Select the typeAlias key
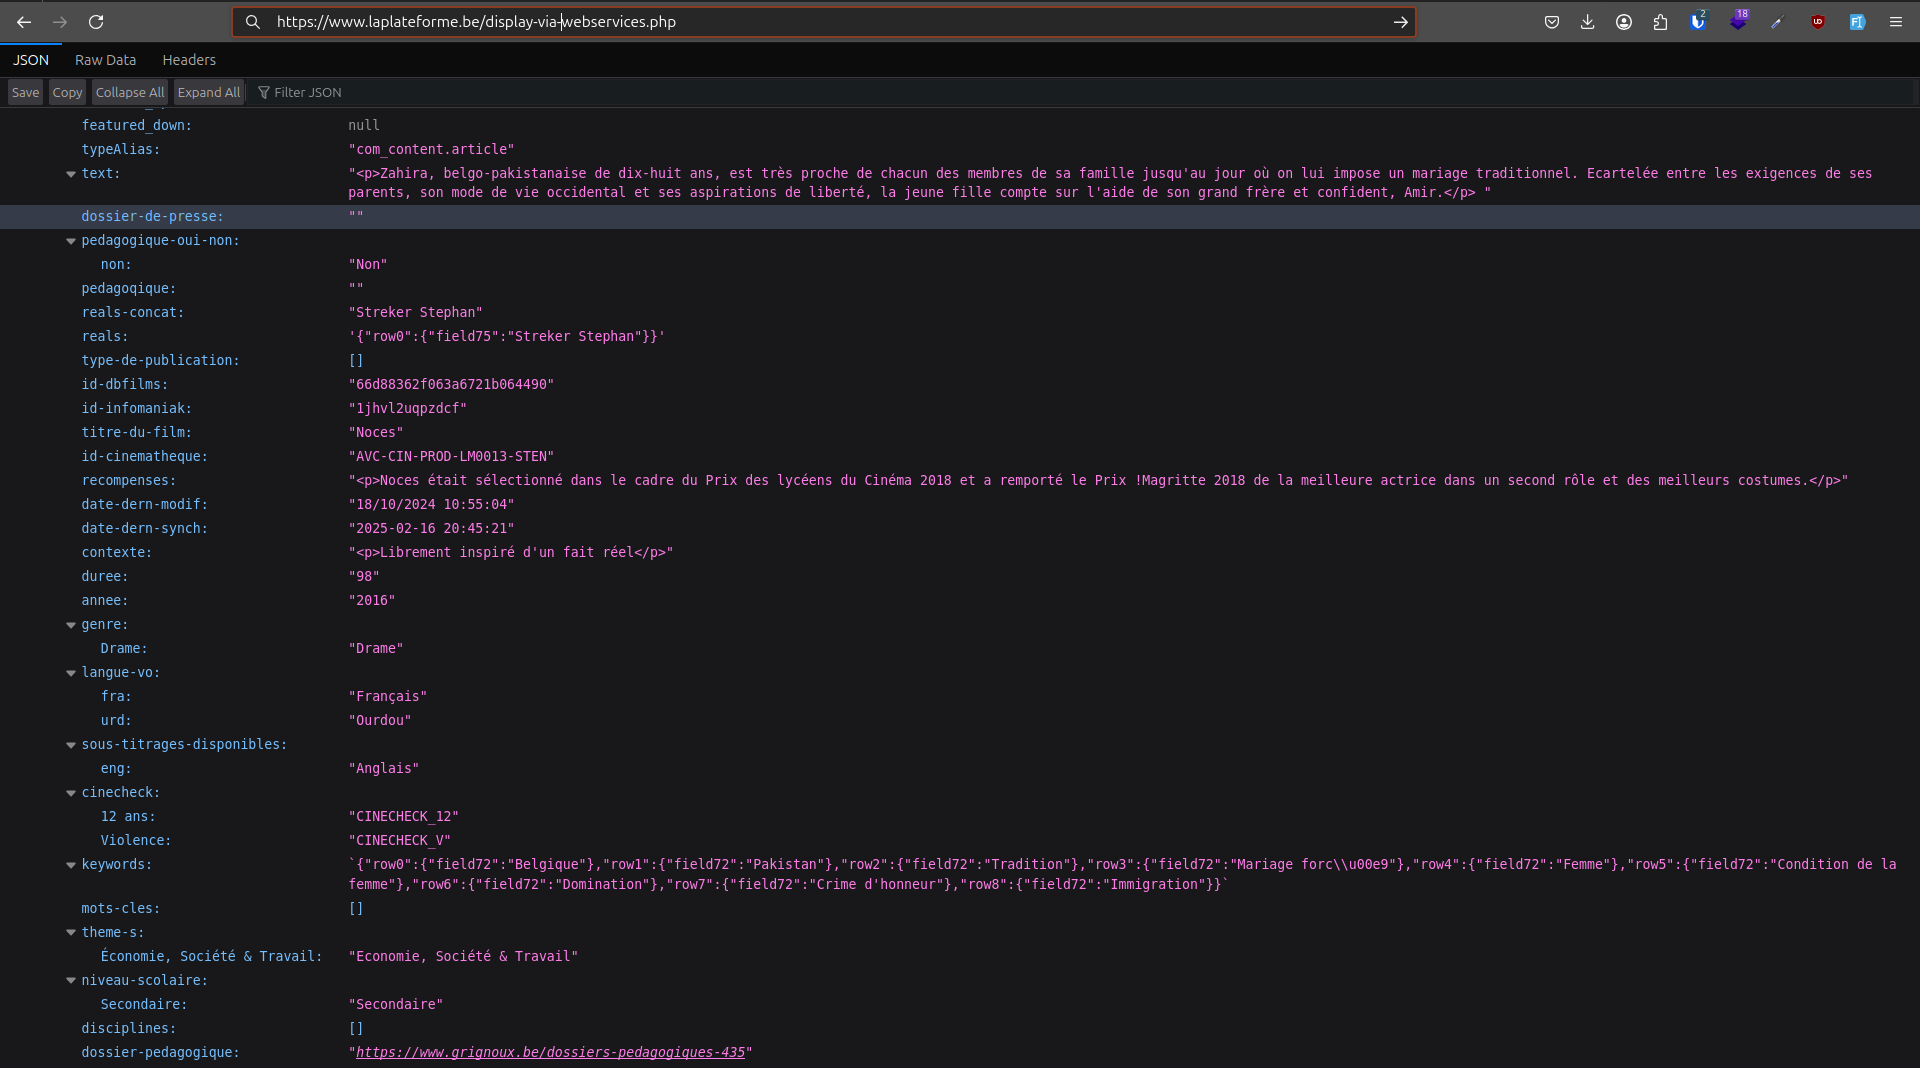Screen dimensions: 1920x1068 120,149
